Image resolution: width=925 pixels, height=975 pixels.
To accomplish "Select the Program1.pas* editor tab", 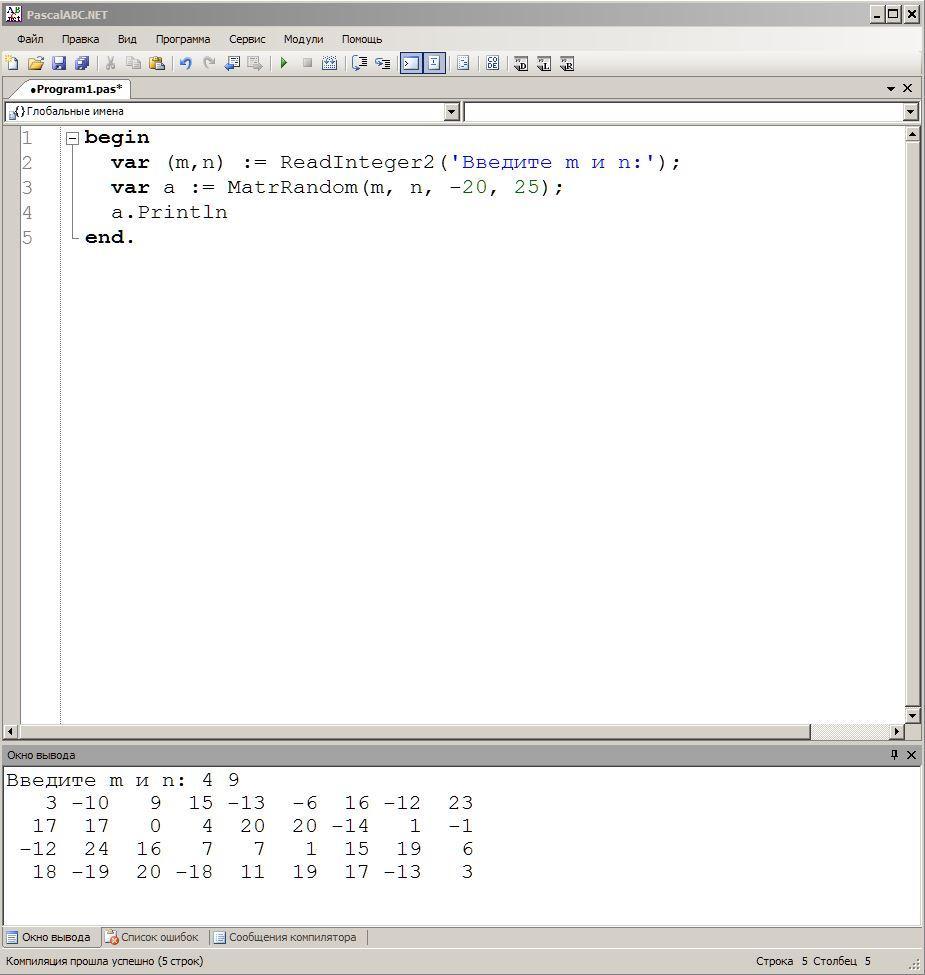I will [x=76, y=89].
